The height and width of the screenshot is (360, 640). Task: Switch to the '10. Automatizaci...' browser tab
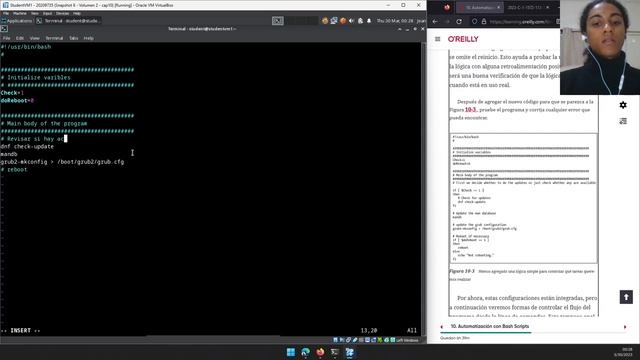[x=479, y=7]
